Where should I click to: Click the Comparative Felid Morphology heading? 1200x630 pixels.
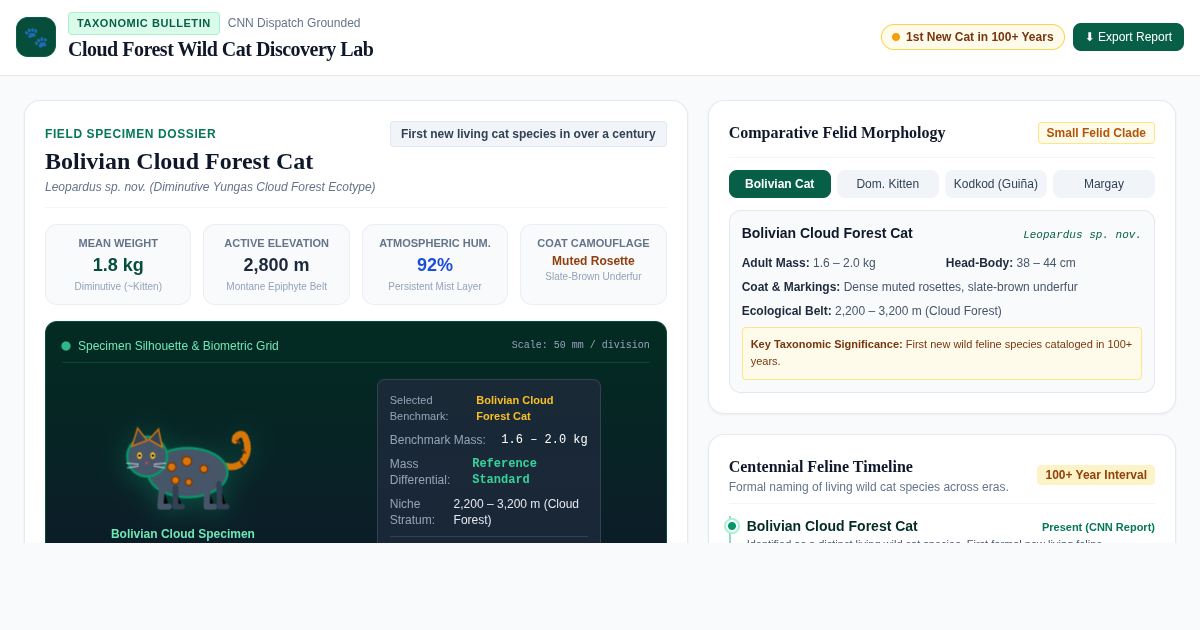point(837,133)
